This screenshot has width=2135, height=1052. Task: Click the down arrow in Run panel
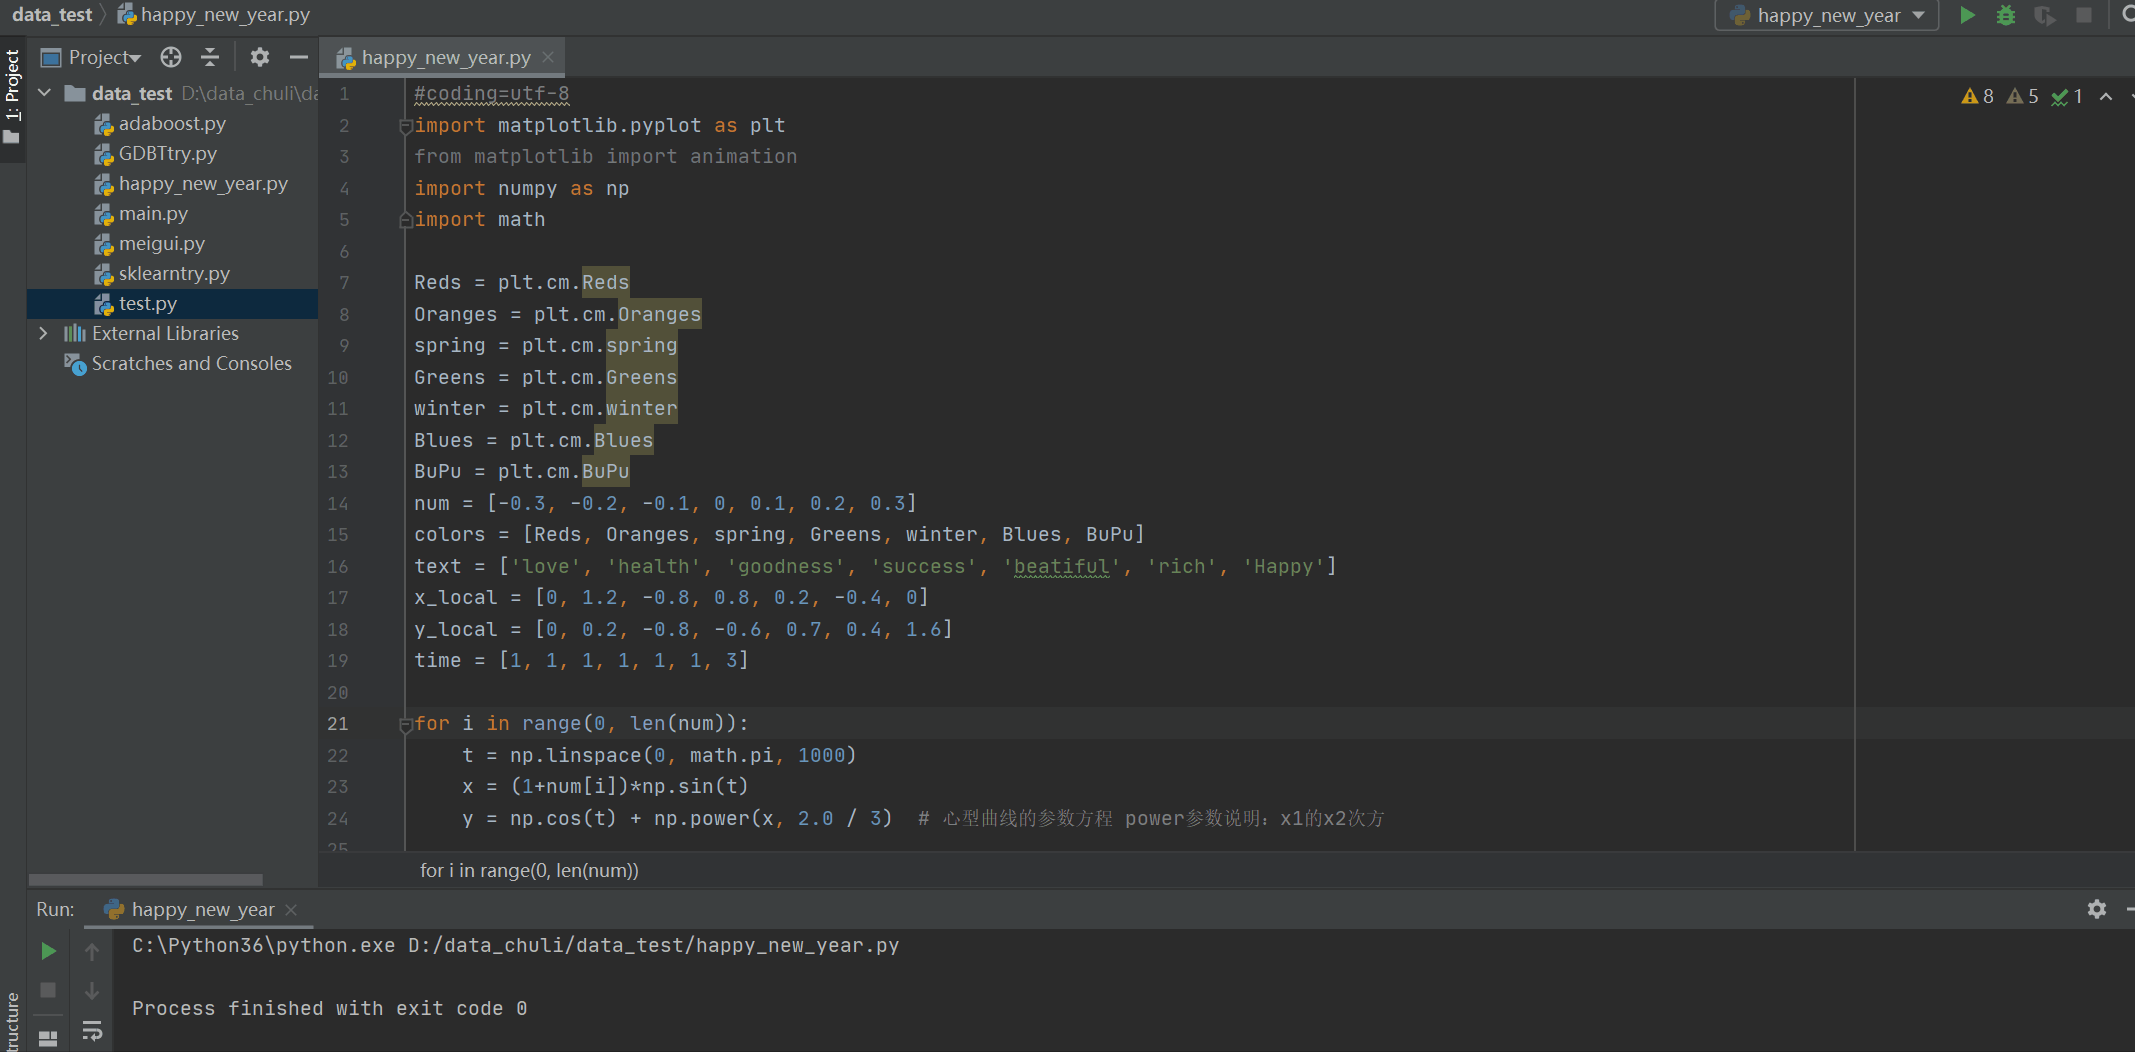92,990
